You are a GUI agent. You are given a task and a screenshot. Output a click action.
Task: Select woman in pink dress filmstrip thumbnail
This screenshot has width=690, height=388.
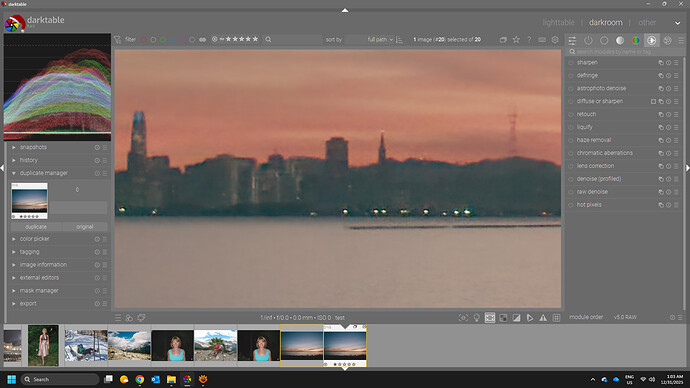pos(43,346)
